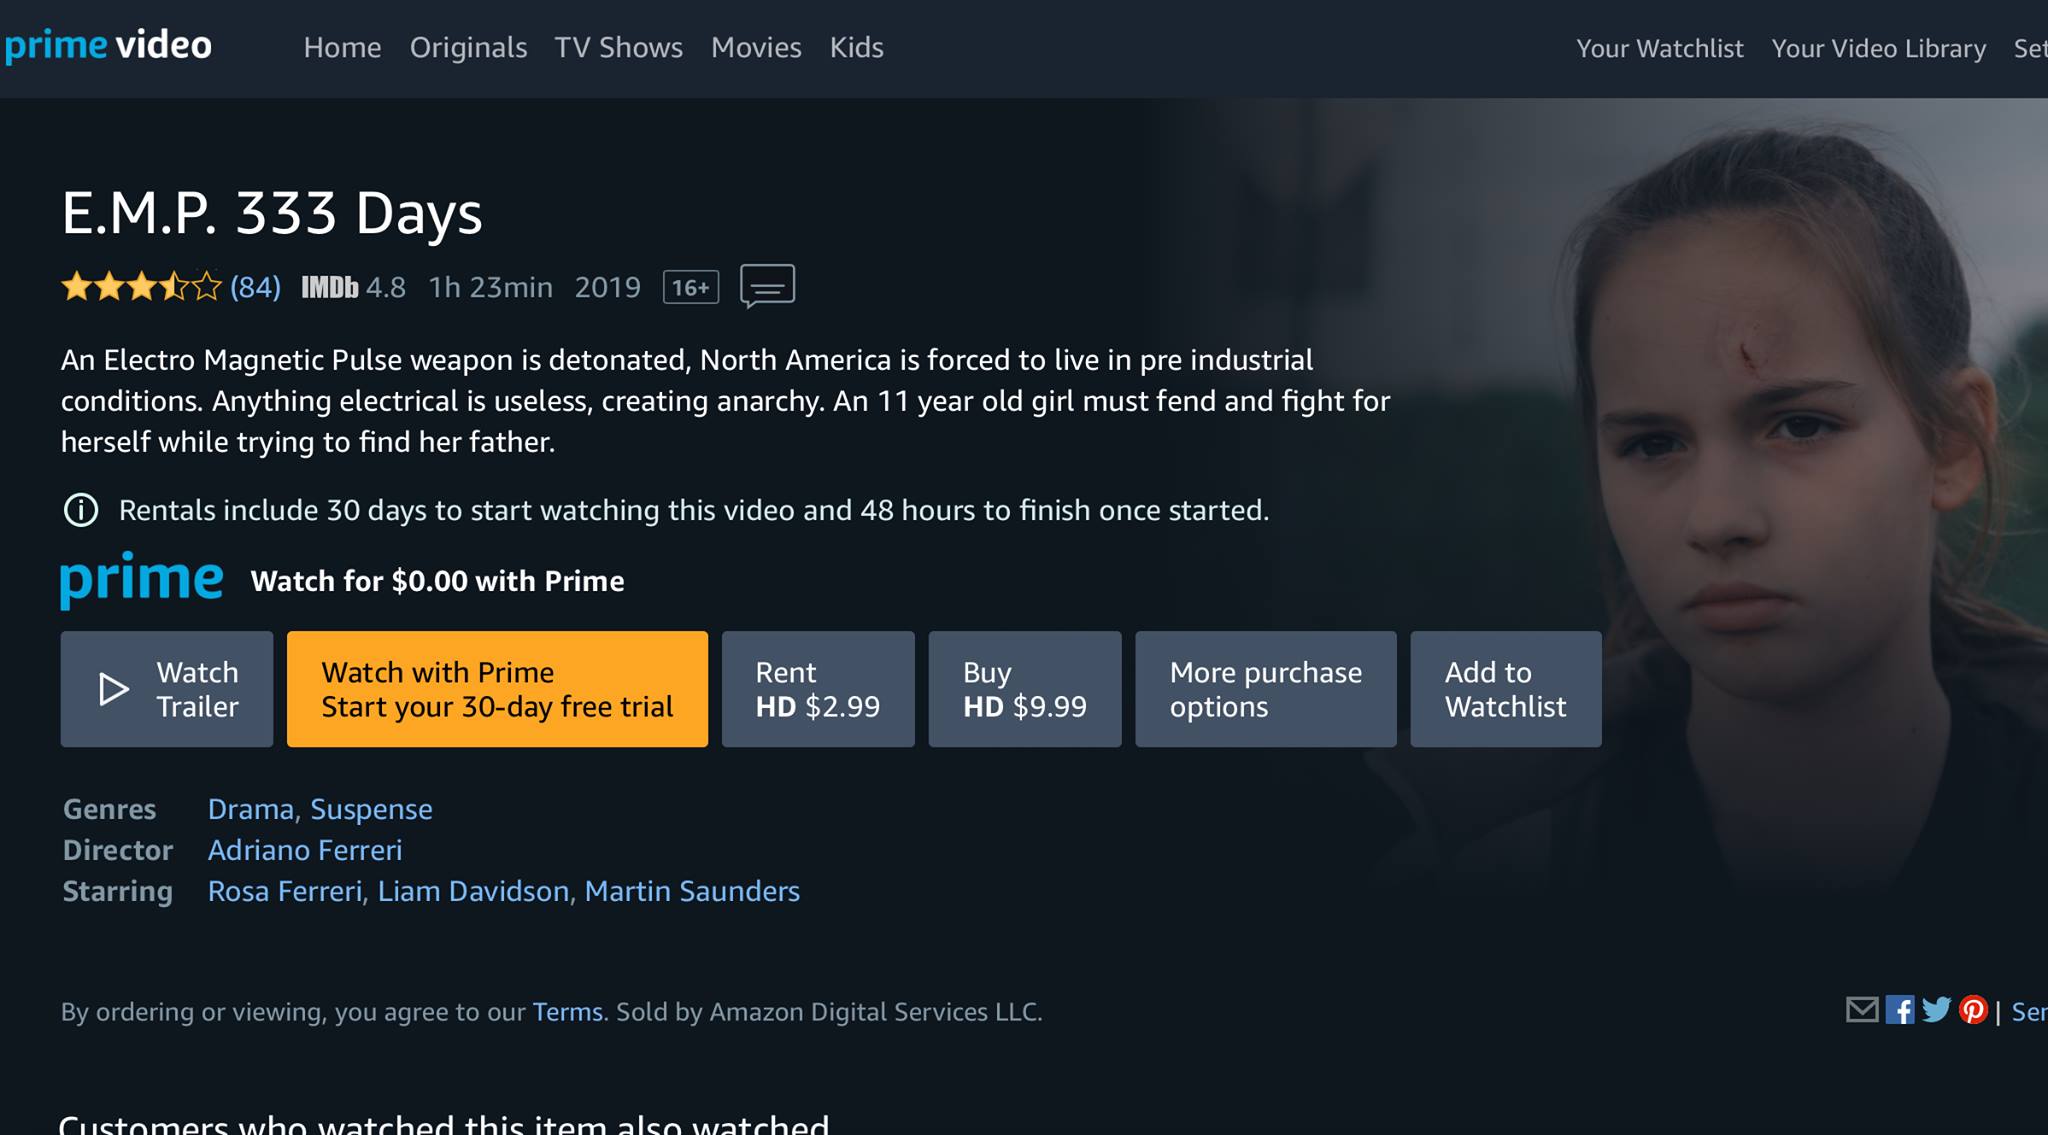Open the subtitles availability icon
This screenshot has height=1135, width=2048.
[767, 286]
